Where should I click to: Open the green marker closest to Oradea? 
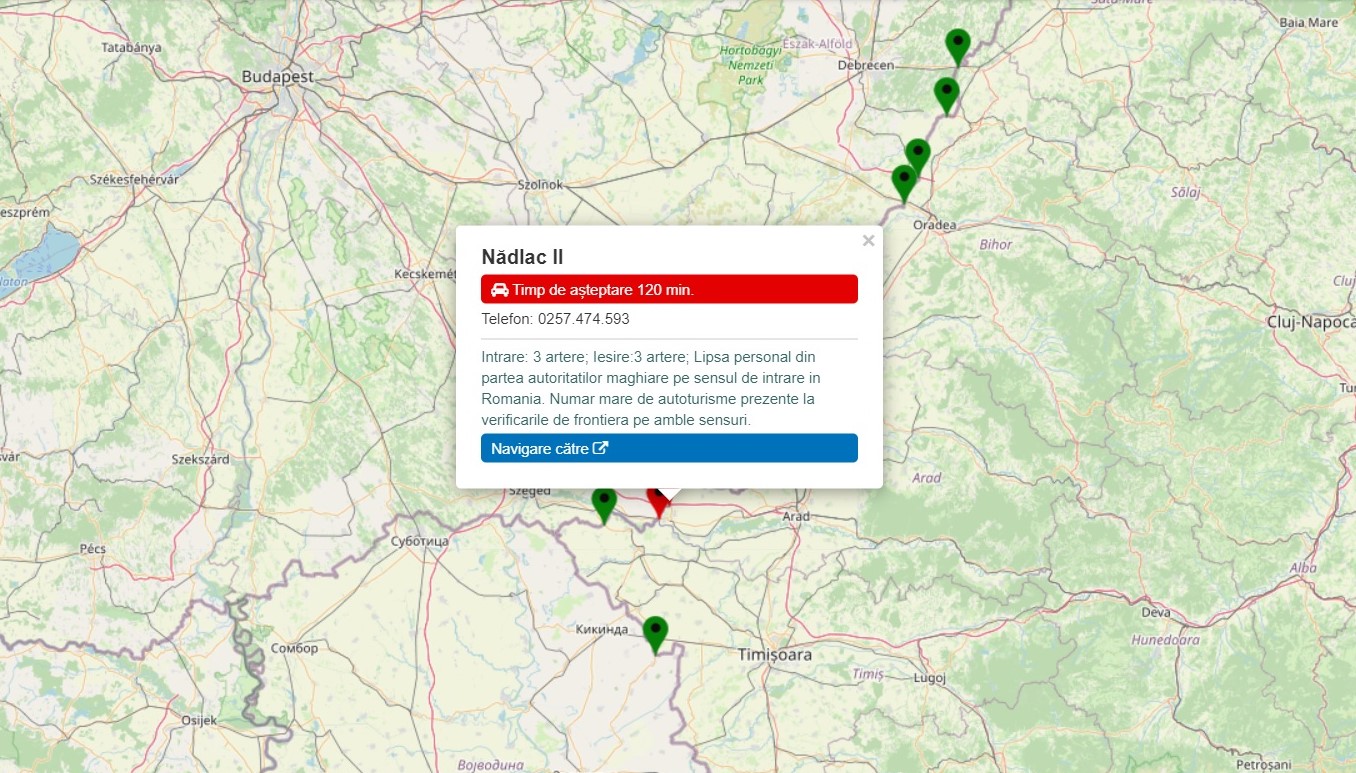click(904, 182)
